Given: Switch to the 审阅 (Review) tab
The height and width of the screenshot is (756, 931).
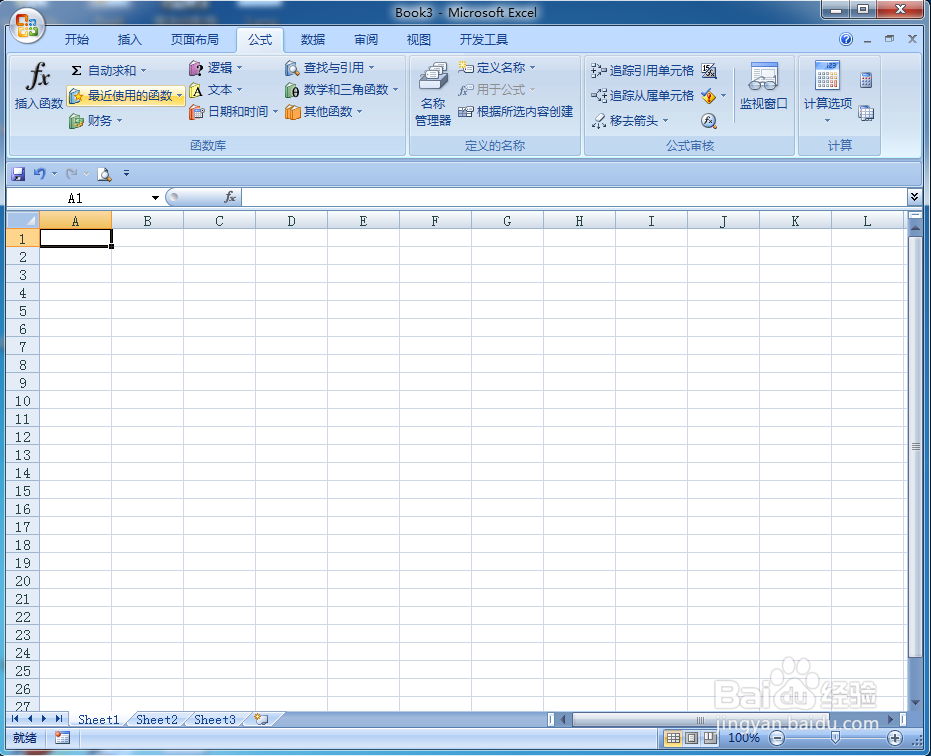Looking at the screenshot, I should point(366,40).
